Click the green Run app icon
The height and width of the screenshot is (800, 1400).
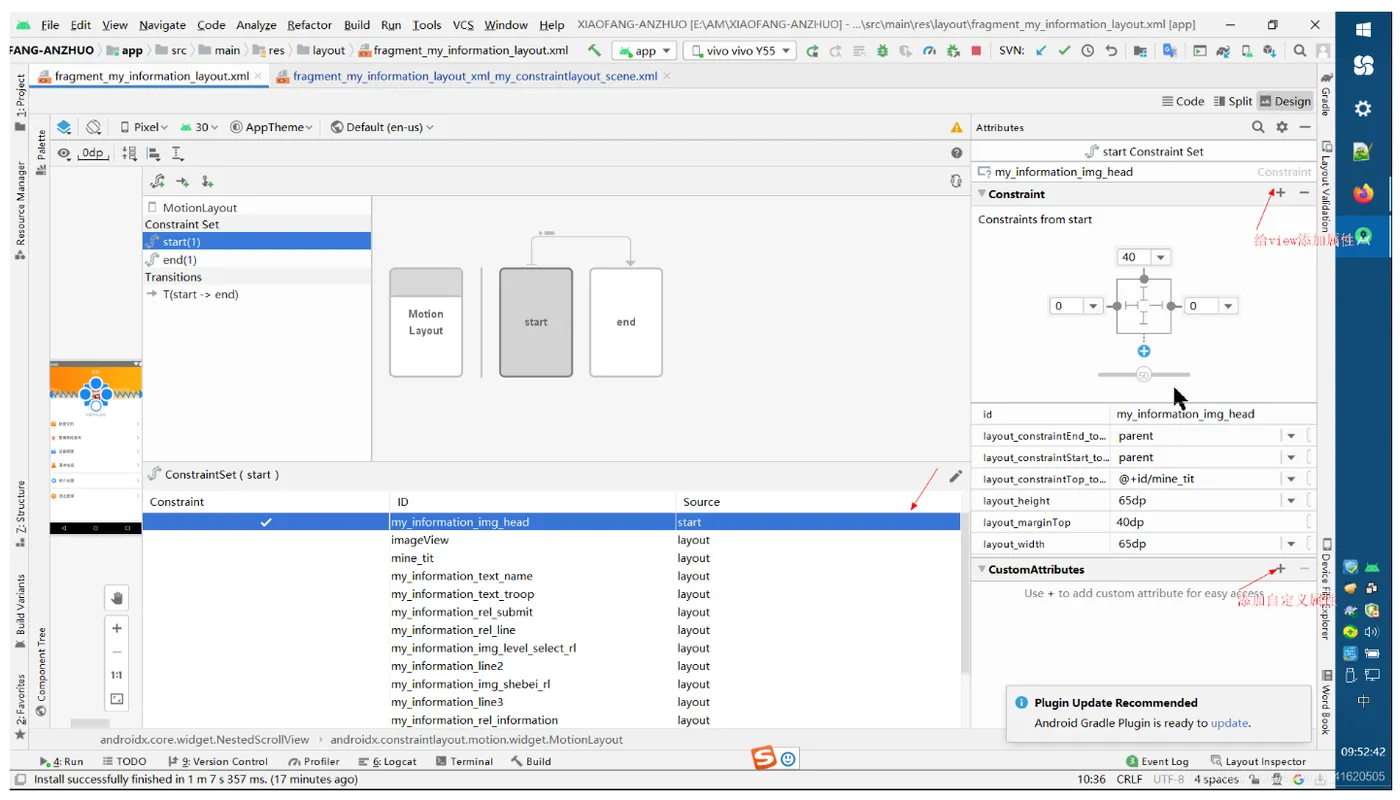[812, 50]
